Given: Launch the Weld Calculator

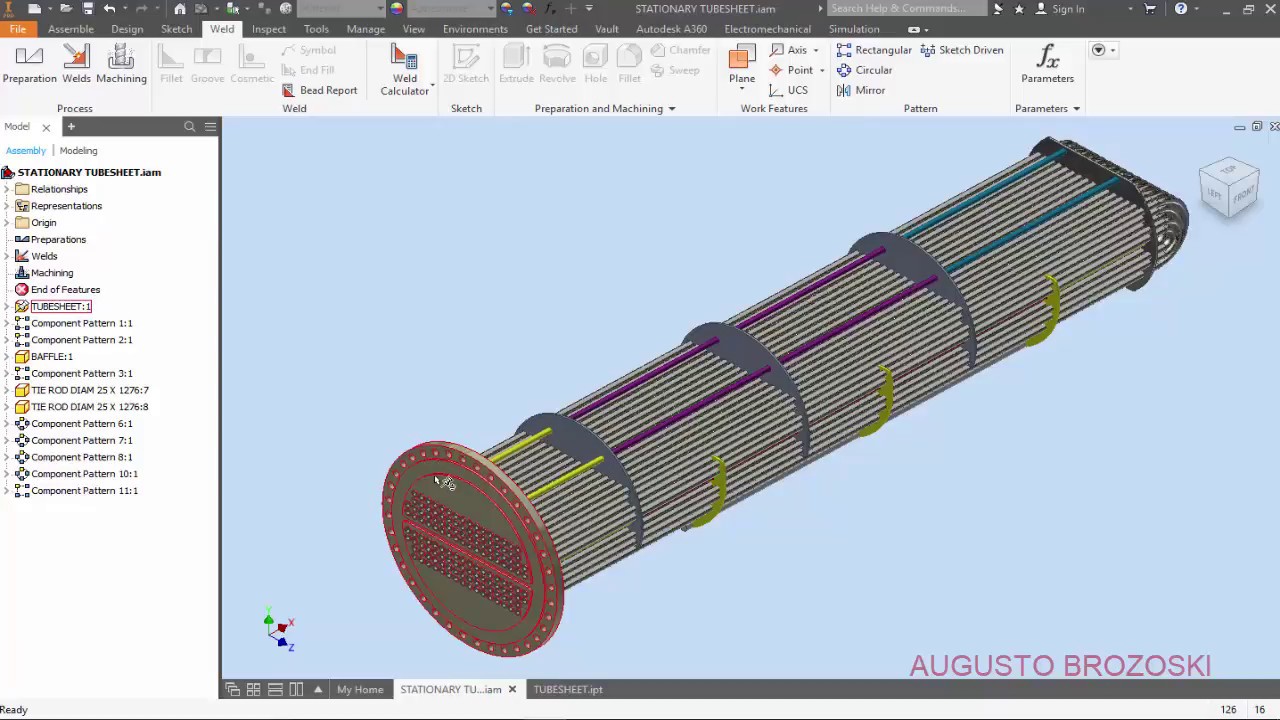Looking at the screenshot, I should pyautogui.click(x=404, y=70).
